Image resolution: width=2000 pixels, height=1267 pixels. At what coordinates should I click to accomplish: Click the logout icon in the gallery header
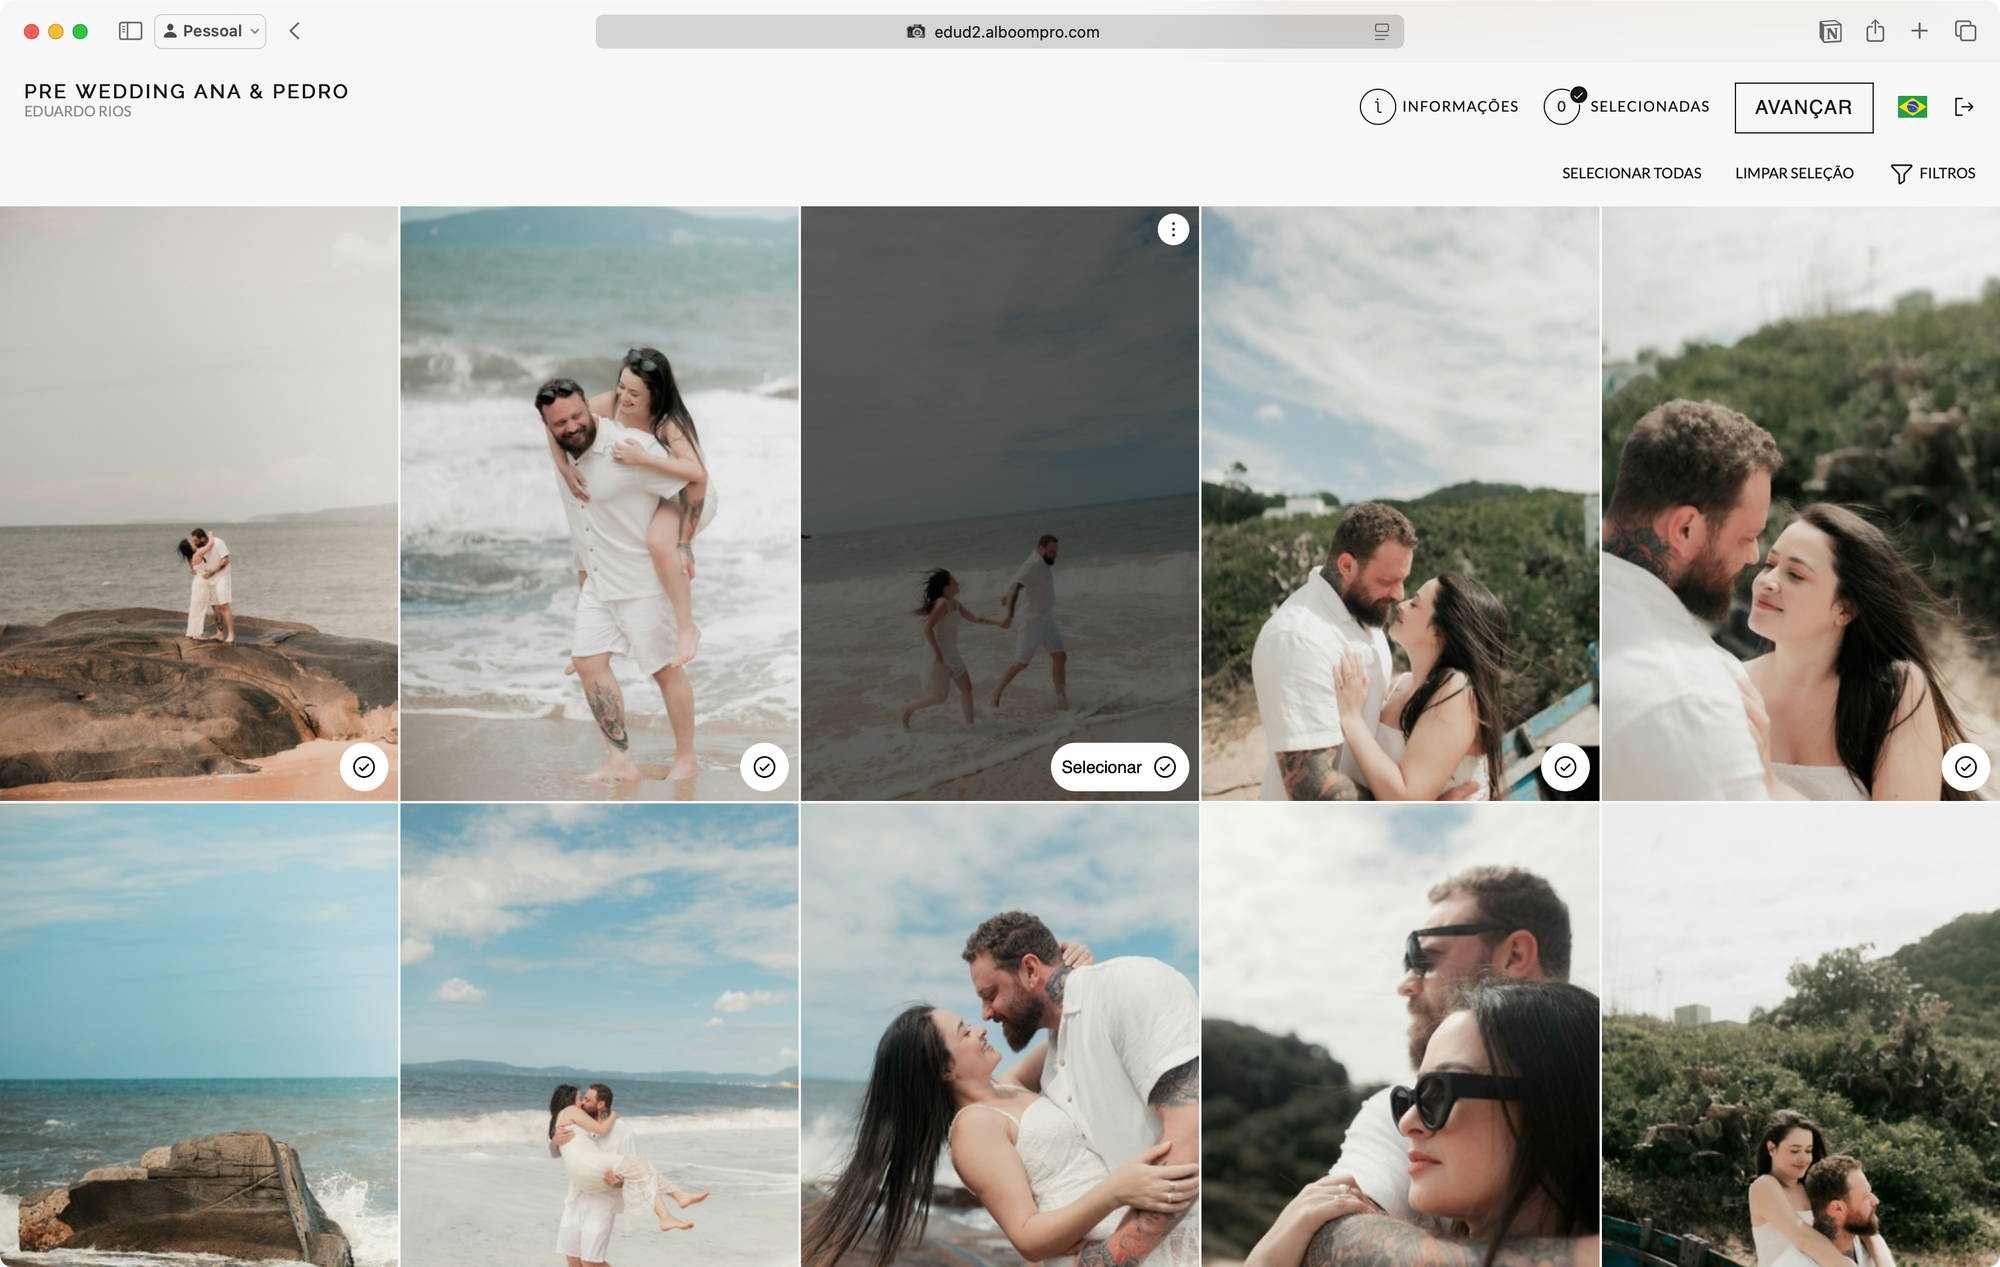(1966, 106)
